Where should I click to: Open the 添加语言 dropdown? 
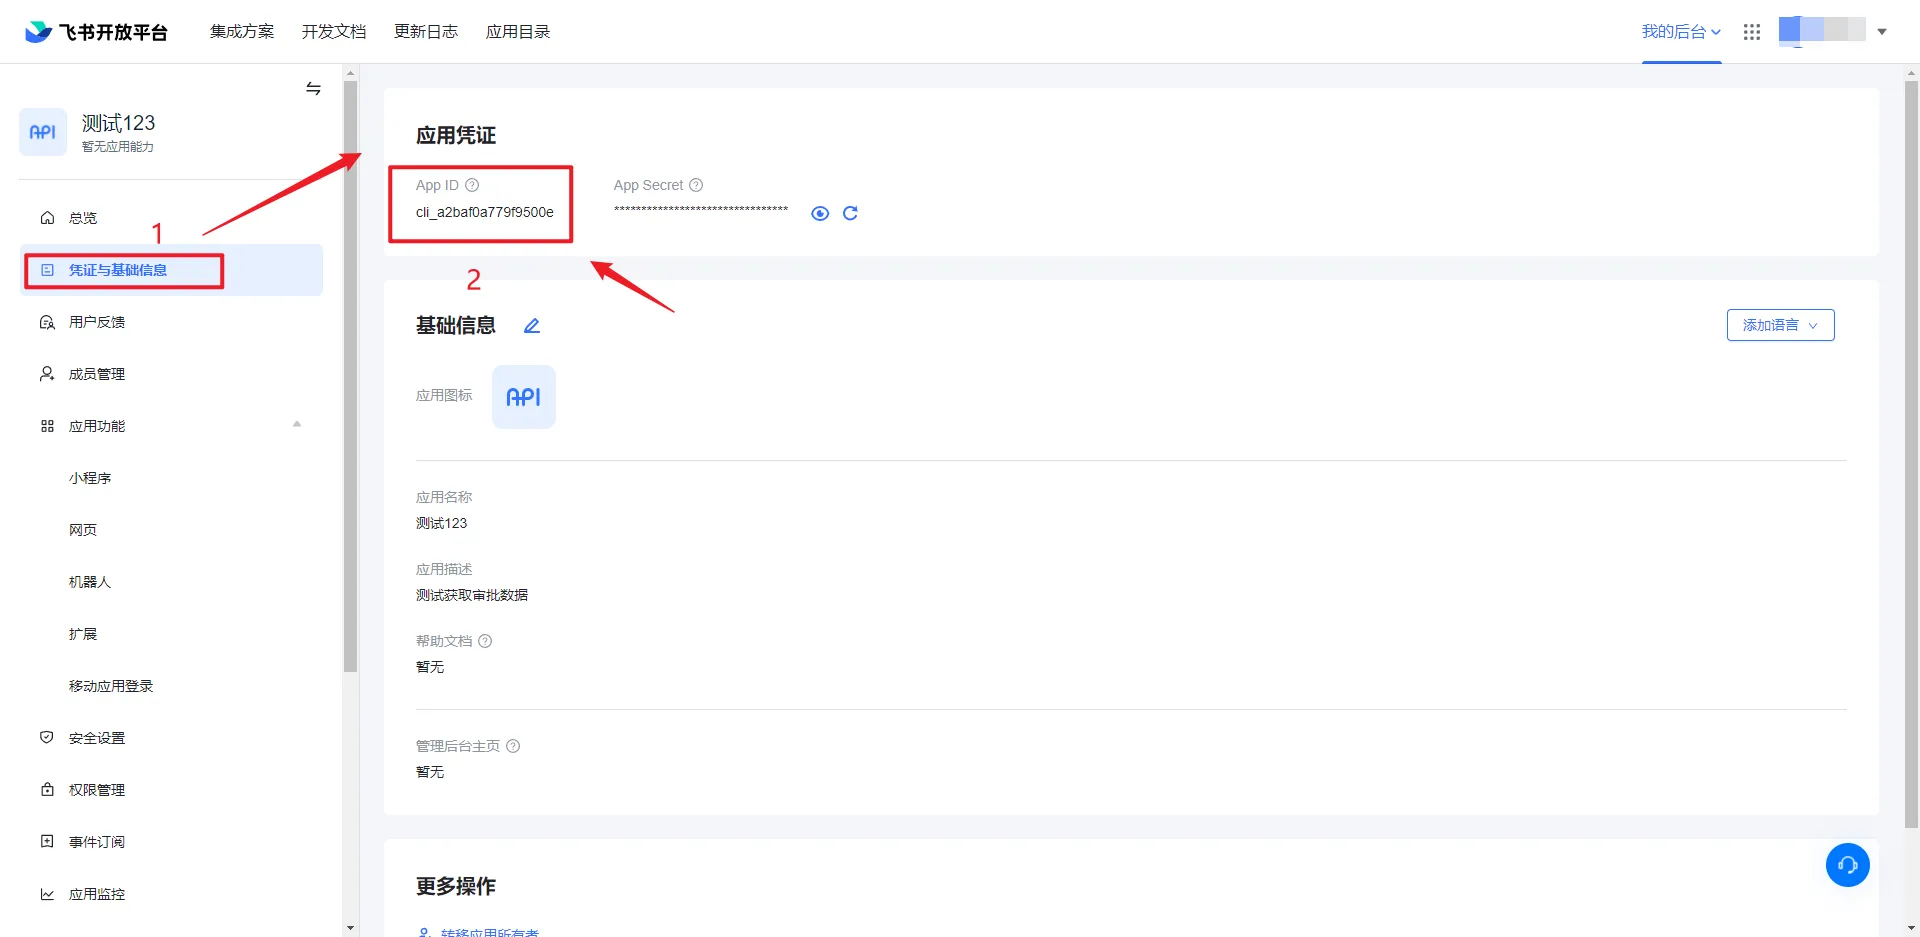[x=1780, y=325]
